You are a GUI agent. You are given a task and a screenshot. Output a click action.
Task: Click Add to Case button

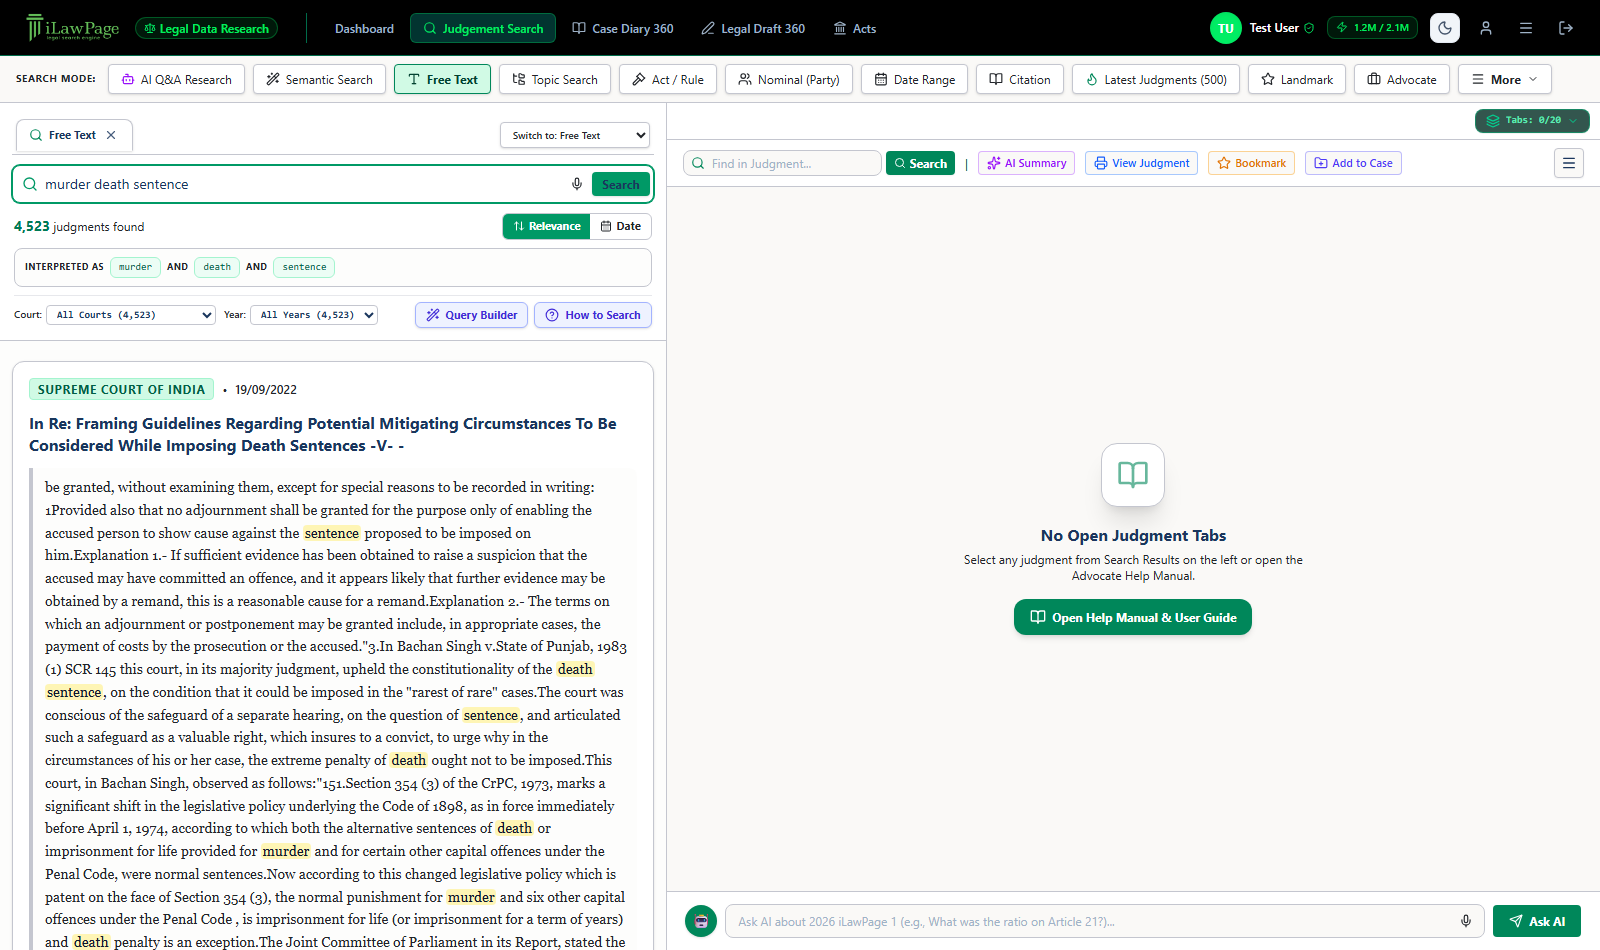[x=1353, y=163]
